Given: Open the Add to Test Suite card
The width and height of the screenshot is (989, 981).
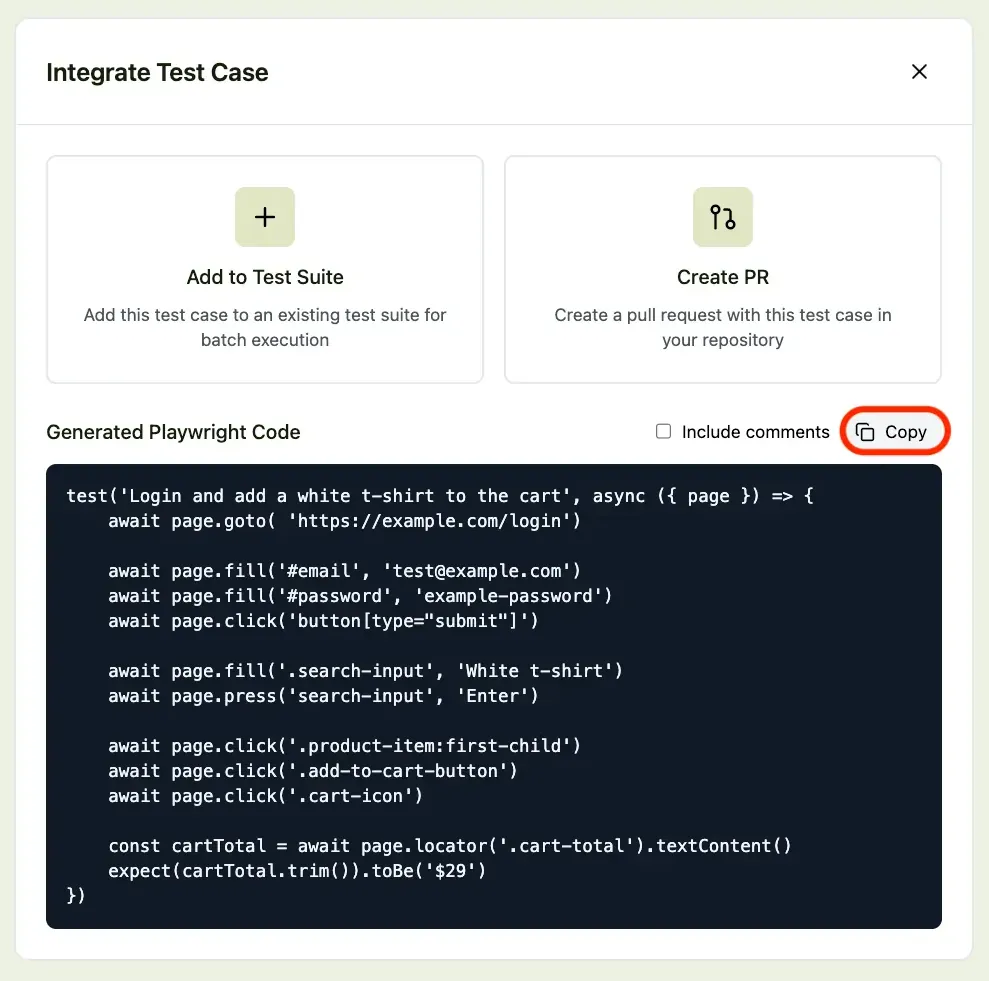Looking at the screenshot, I should pos(264,268).
